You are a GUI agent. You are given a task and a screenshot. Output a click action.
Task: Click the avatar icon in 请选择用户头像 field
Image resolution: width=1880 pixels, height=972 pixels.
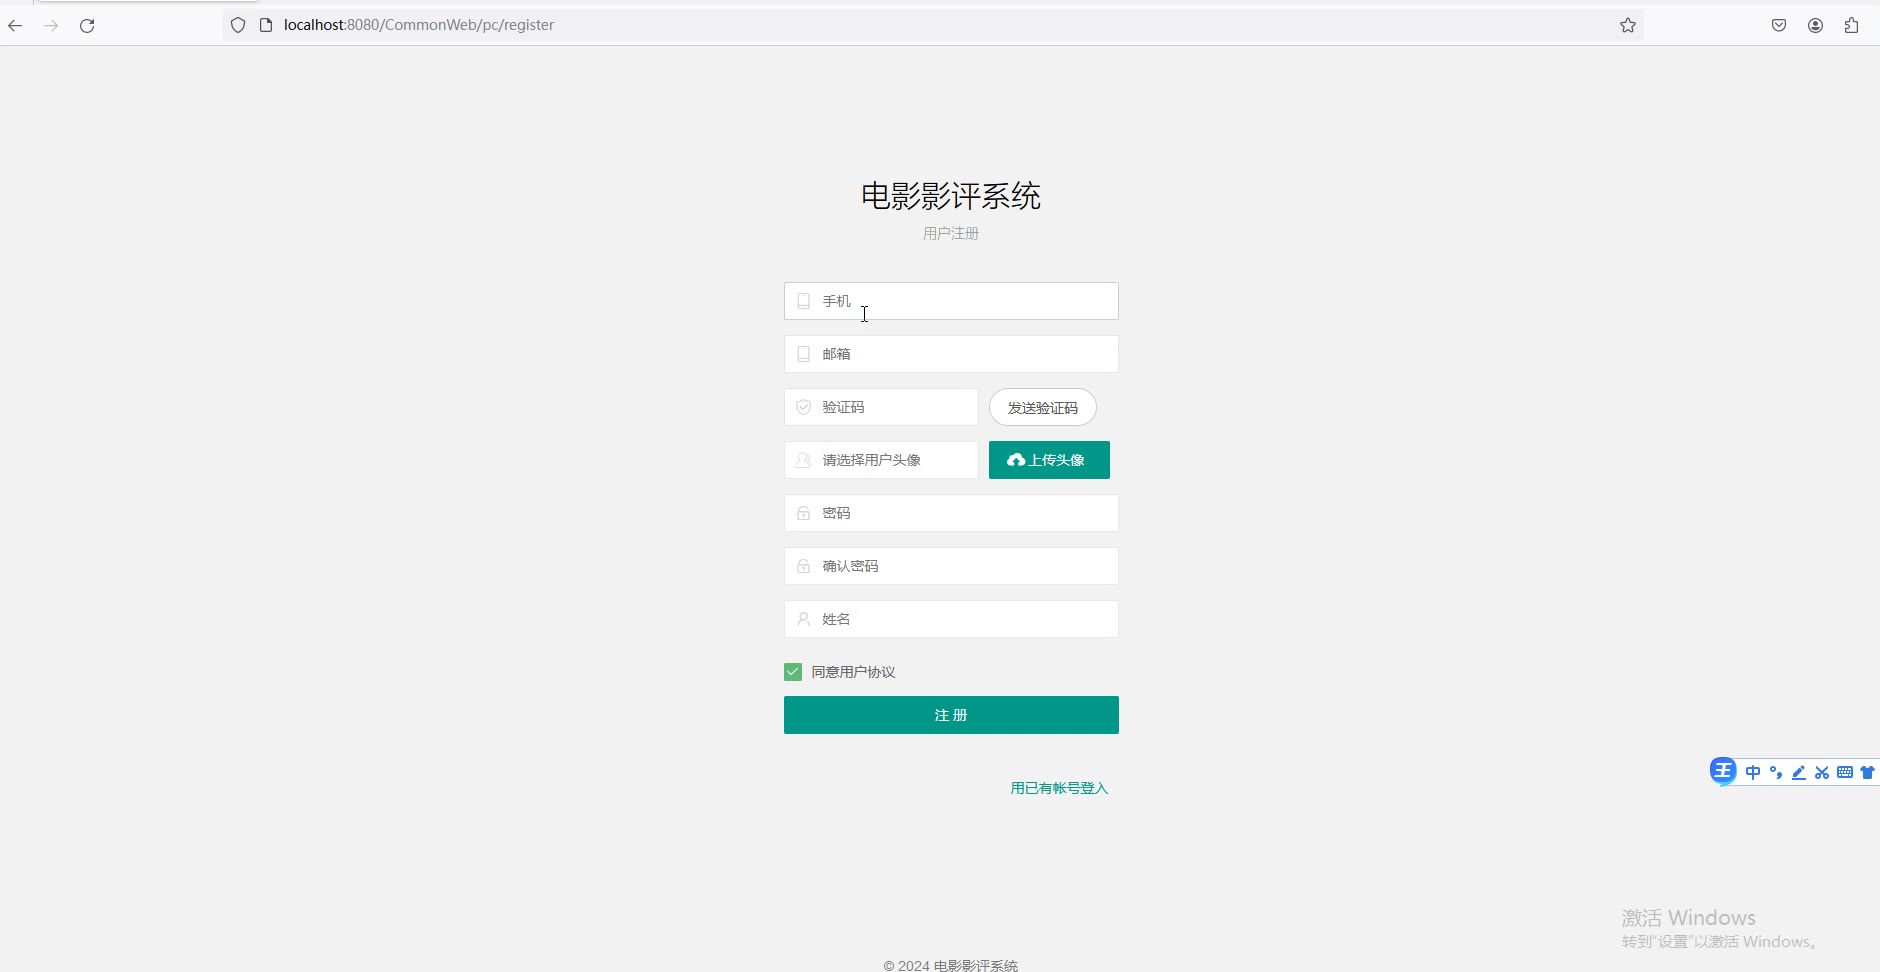point(803,460)
